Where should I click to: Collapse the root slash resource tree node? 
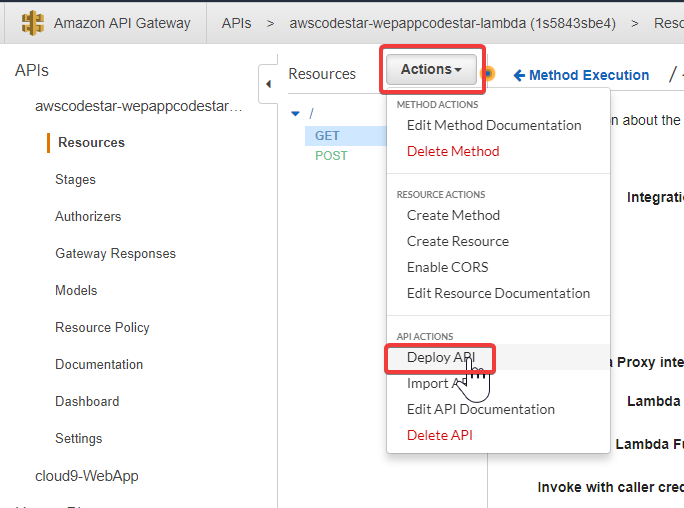[295, 114]
